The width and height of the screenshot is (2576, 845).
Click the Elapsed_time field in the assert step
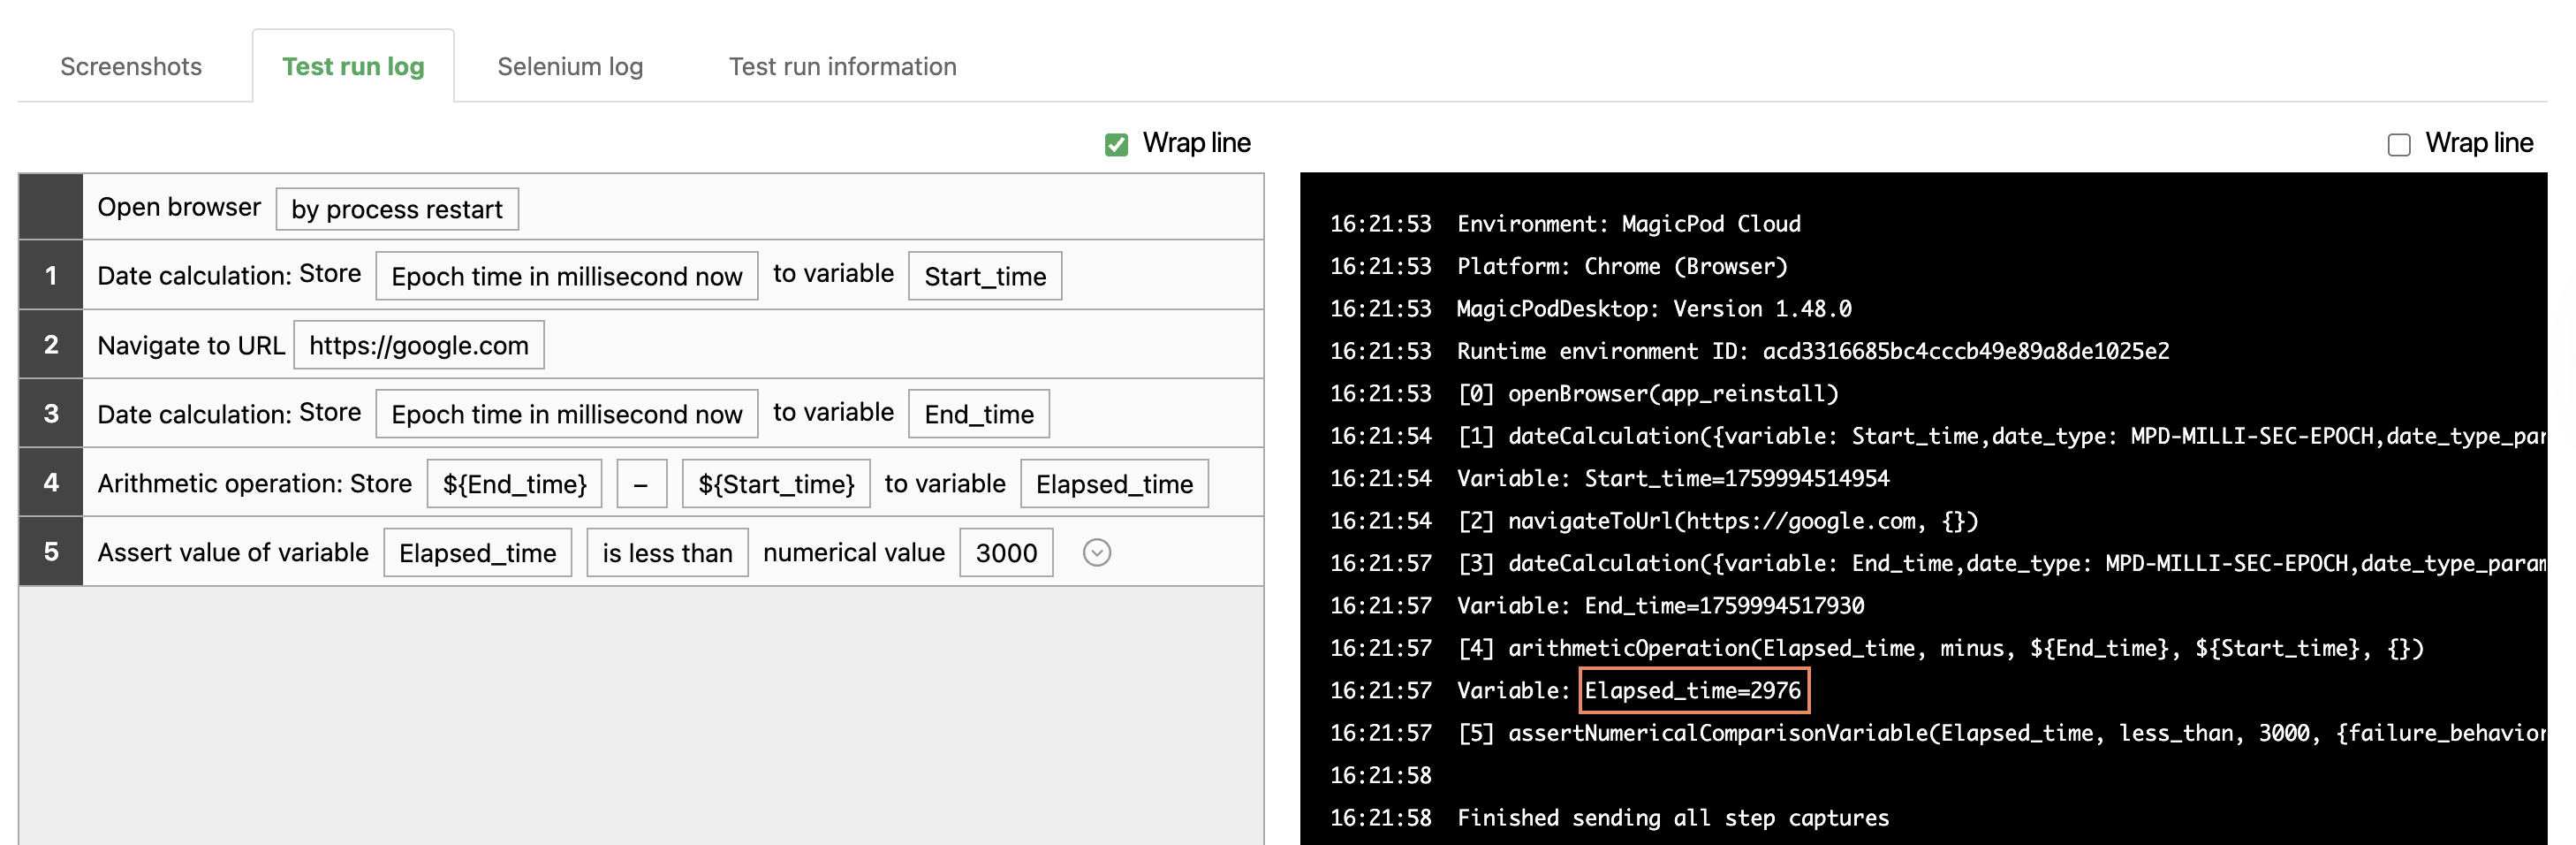click(478, 552)
